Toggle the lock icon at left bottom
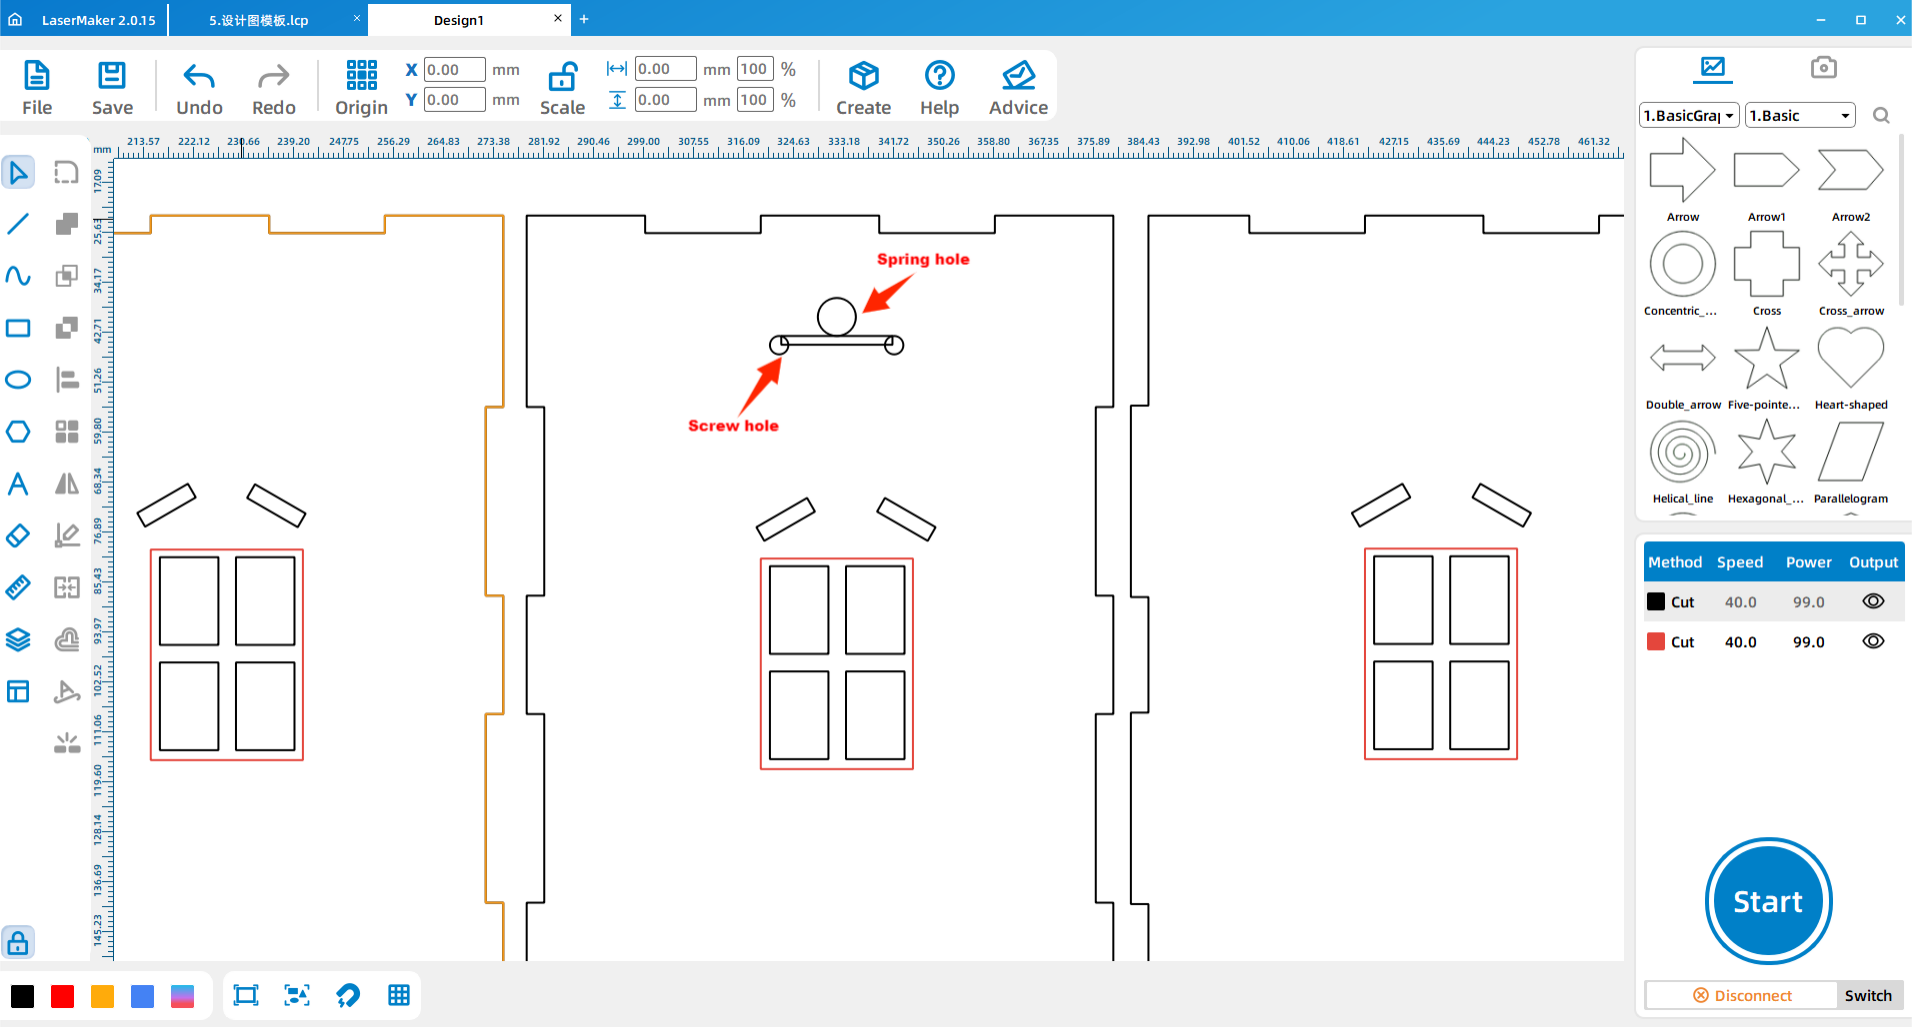This screenshot has height=1029, width=1913. point(18,942)
